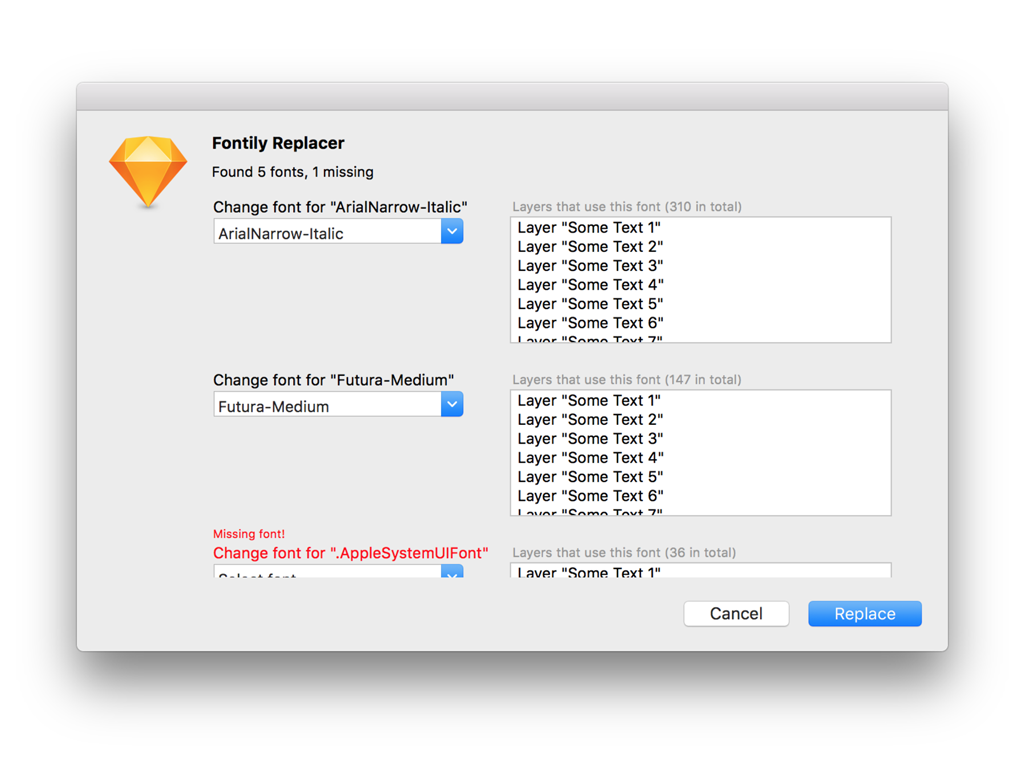Click the Futura-Medium combo box field
Viewport: 1024px width, 768px height.
click(x=338, y=404)
